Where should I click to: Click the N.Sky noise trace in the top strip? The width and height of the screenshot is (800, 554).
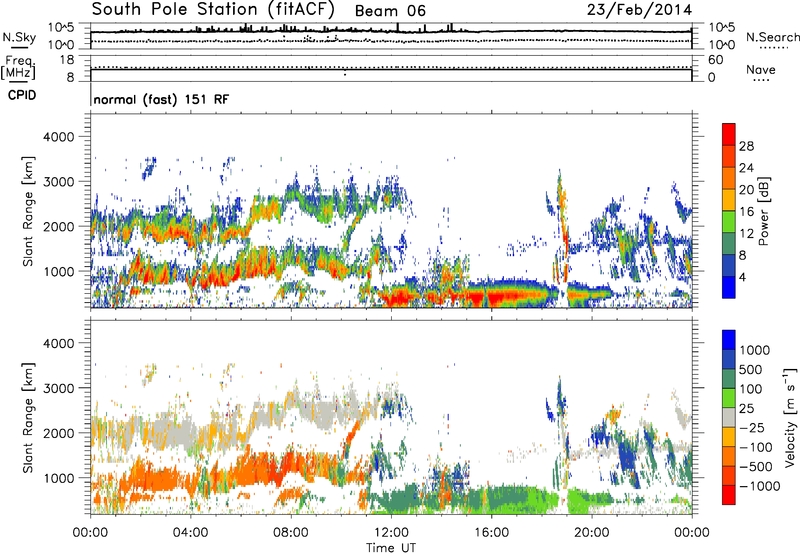(x=391, y=32)
